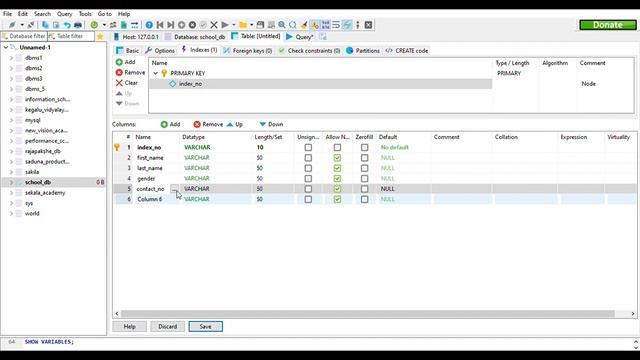640x360 pixels.
Task: Uncheck Allow NULL for last_name
Action: pyautogui.click(x=337, y=168)
